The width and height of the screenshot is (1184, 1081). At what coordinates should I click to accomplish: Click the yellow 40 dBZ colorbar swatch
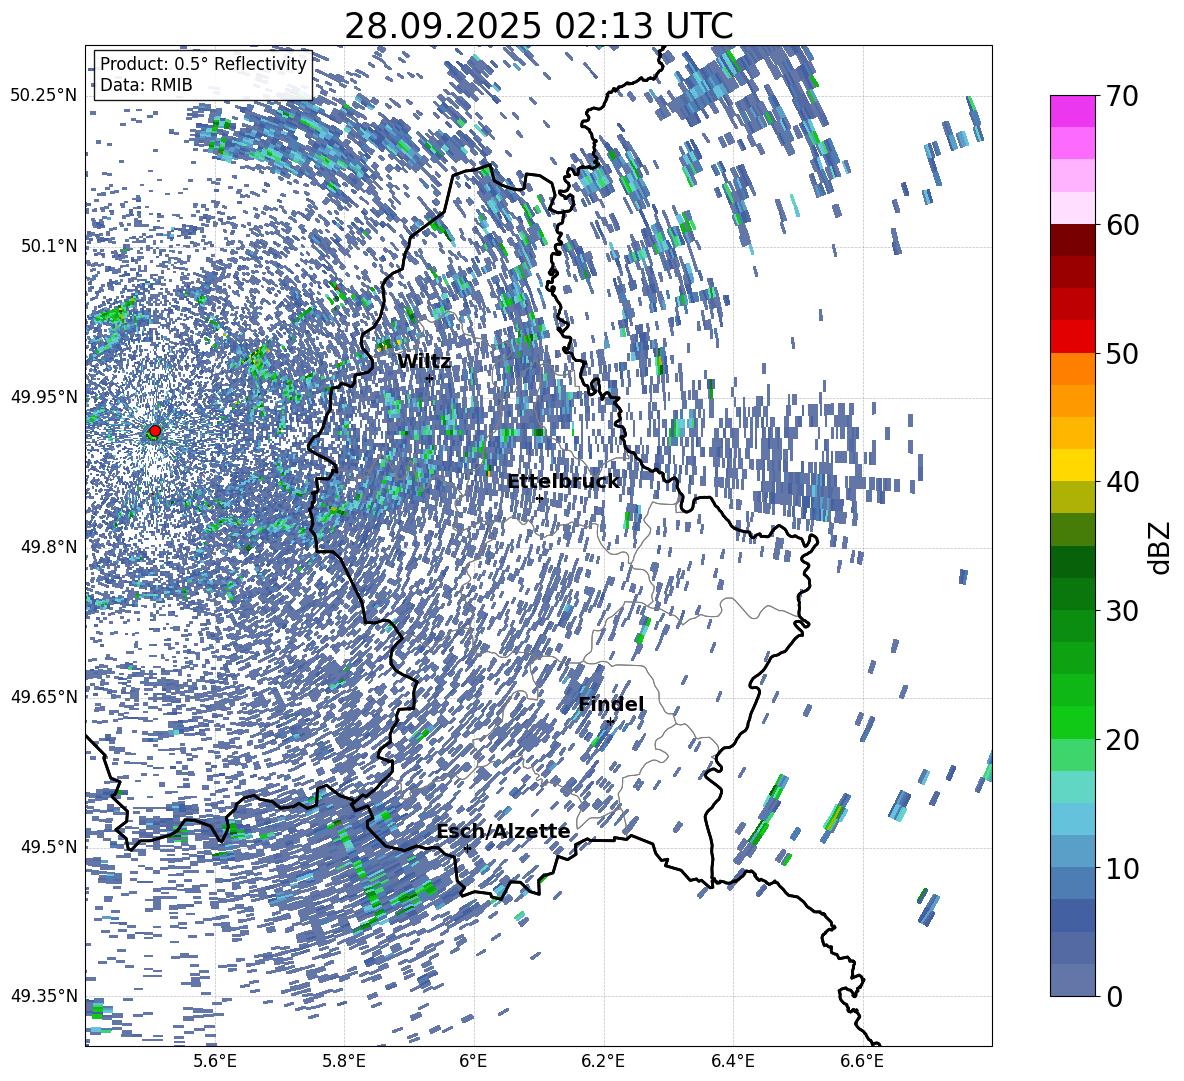(x=1072, y=465)
